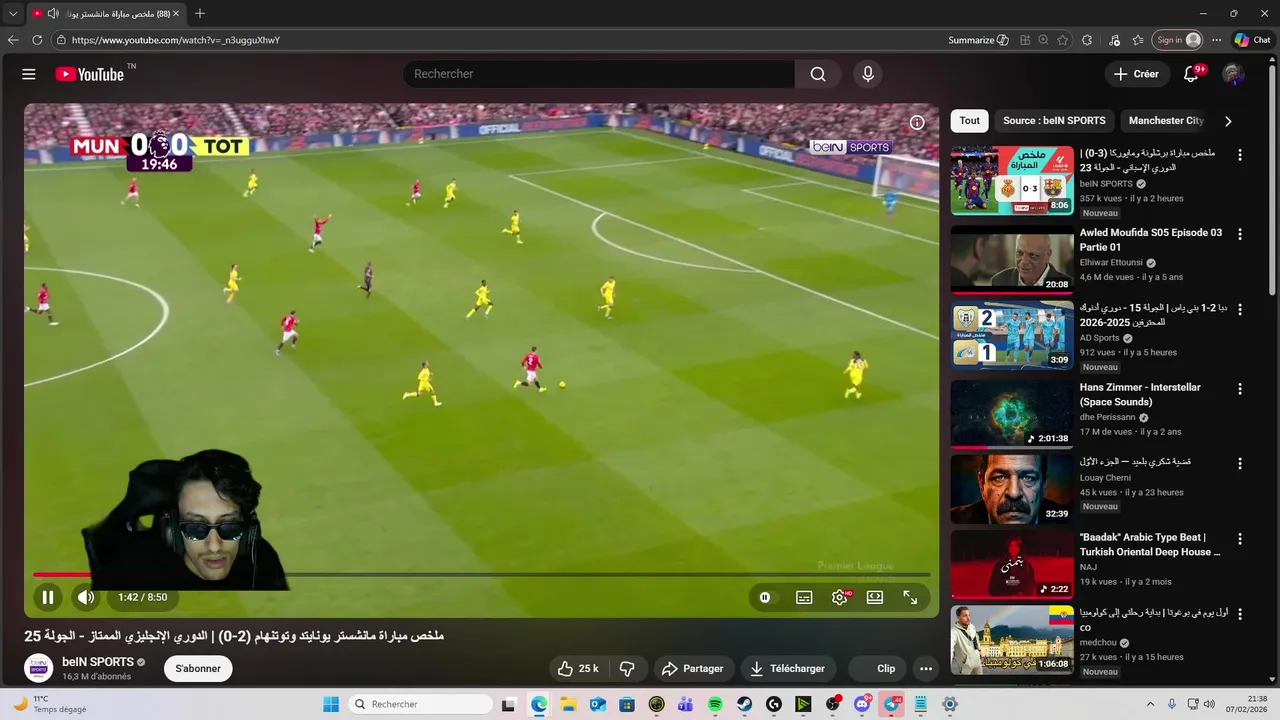Image resolution: width=1280 pixels, height=720 pixels.
Task: Go to the YouTube home logo
Action: (90, 74)
